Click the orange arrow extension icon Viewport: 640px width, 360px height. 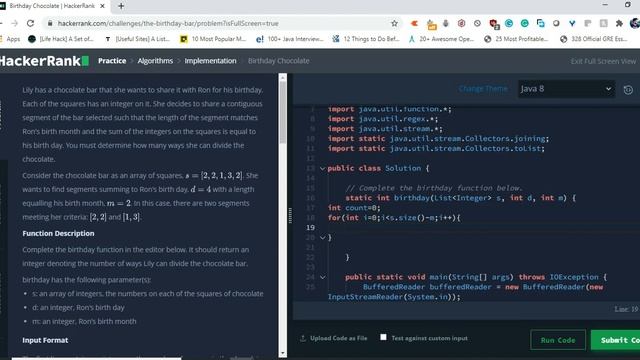point(414,23)
